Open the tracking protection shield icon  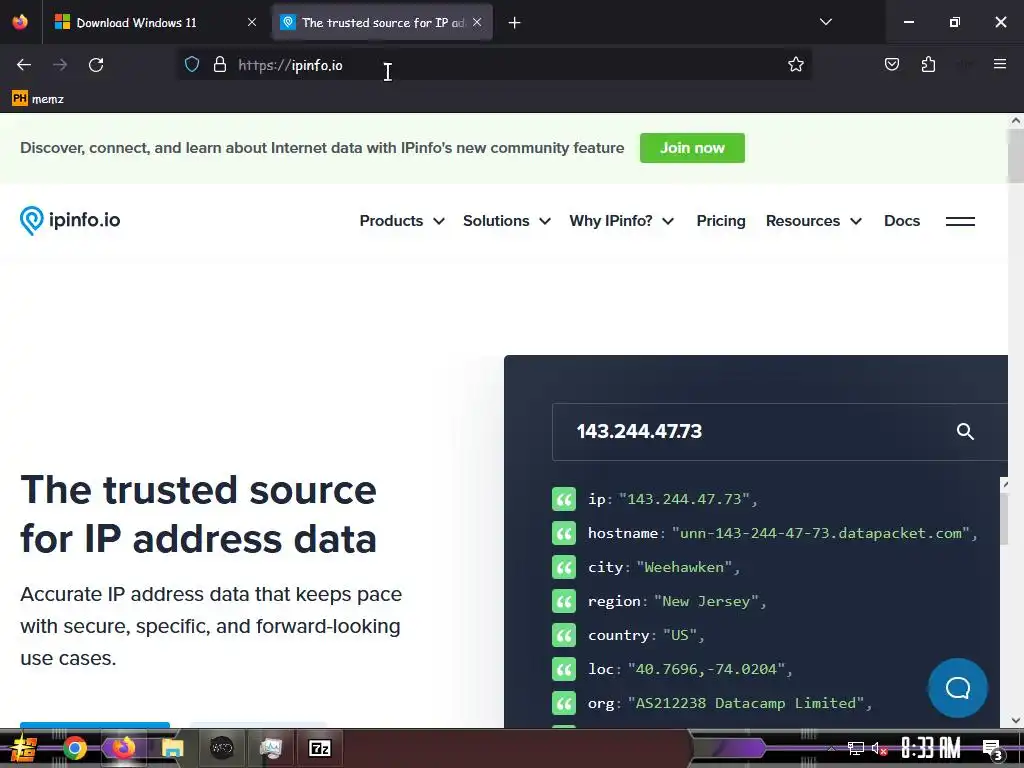(x=191, y=65)
